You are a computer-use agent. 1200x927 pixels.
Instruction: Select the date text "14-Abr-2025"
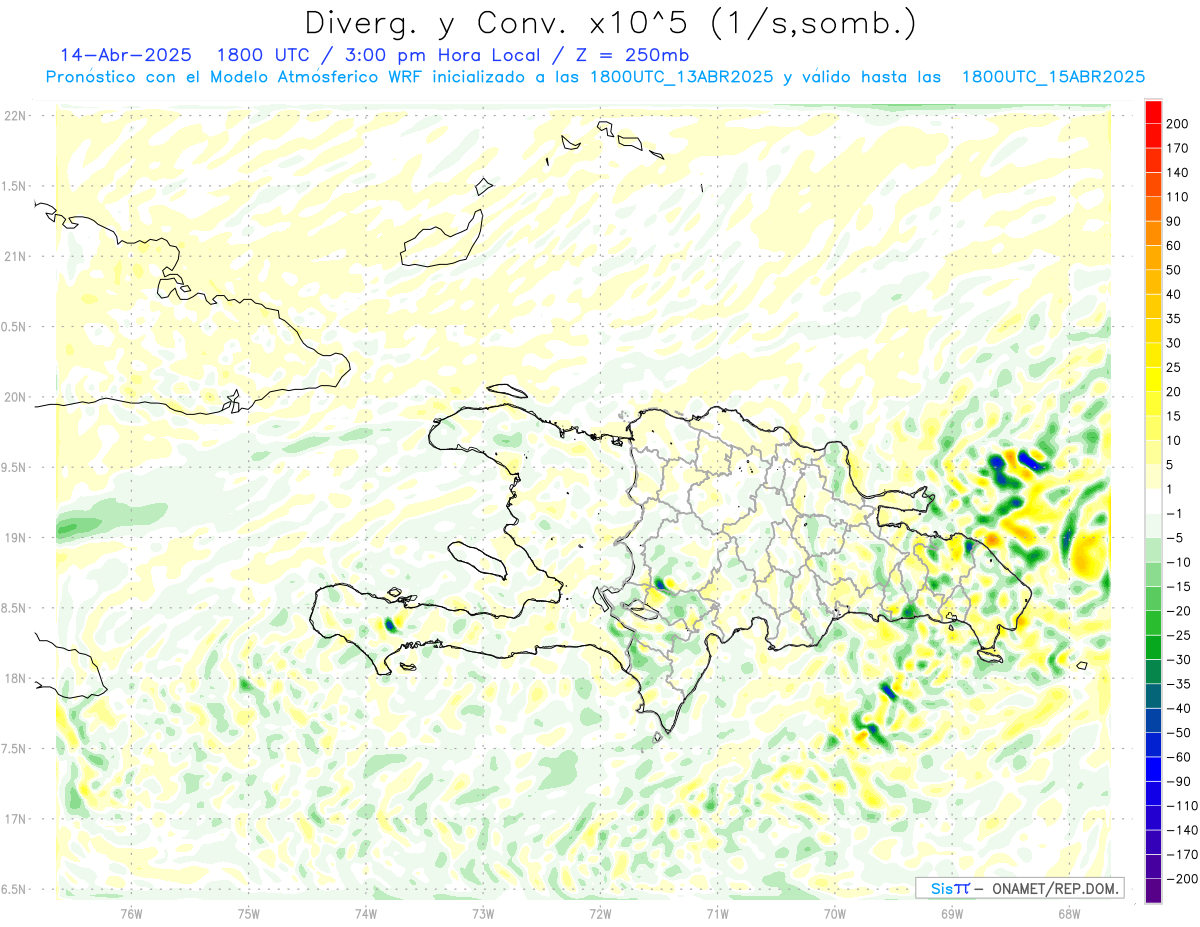(126, 55)
